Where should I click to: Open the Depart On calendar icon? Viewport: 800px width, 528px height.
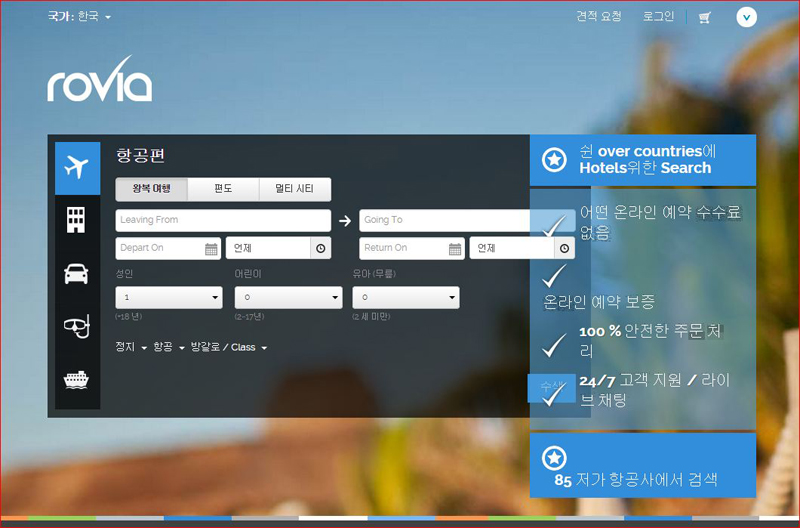[211, 249]
